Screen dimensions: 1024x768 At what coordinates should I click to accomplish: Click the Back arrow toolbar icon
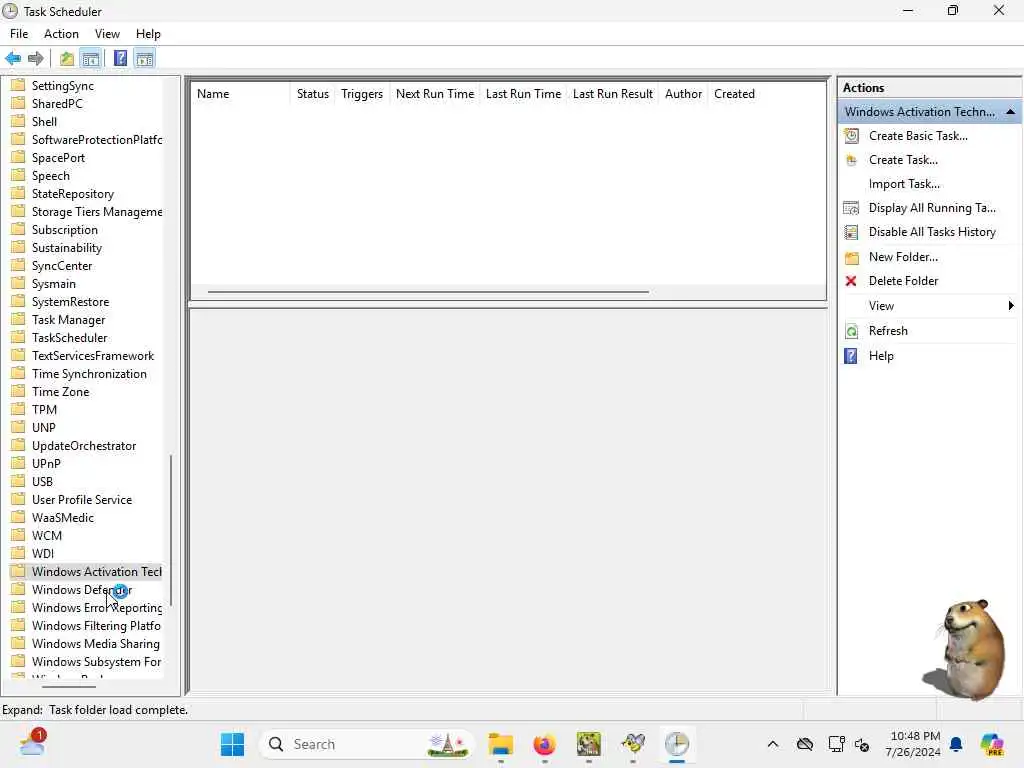12,58
